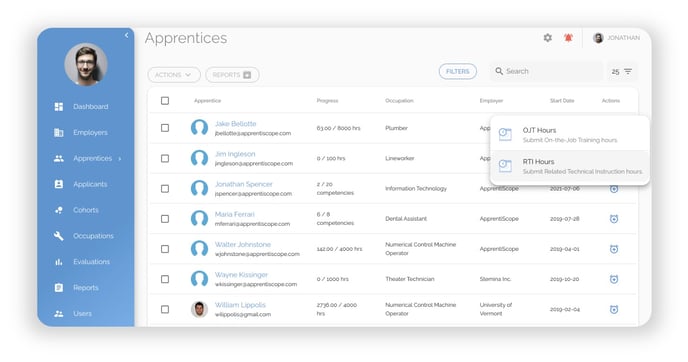The image size is (688, 362).
Task: Sort by the Occupation column header
Action: tap(399, 101)
